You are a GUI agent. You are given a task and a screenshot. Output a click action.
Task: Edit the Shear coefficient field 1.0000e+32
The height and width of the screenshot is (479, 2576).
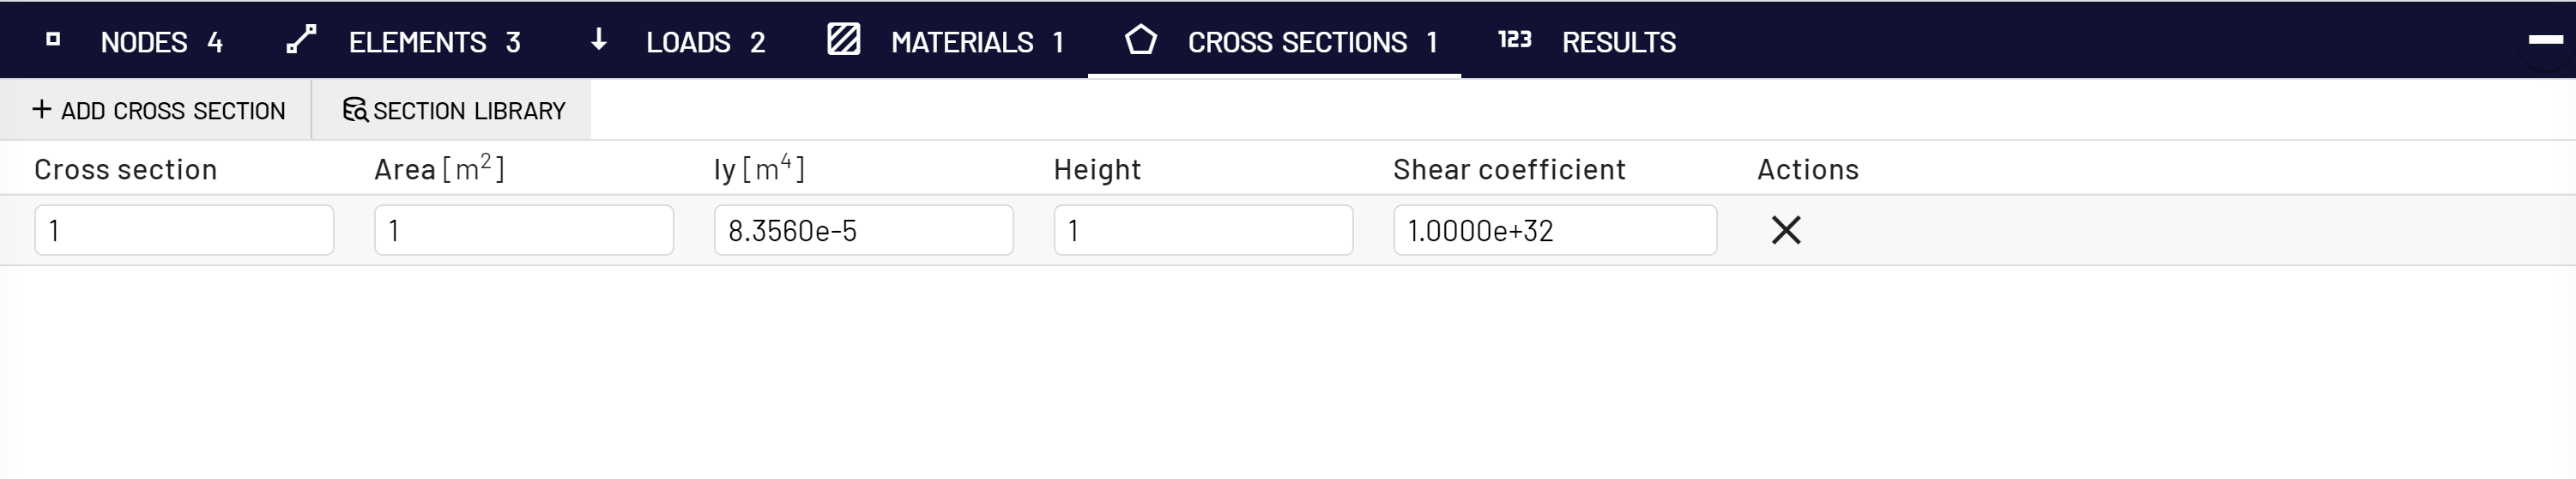click(x=1555, y=230)
